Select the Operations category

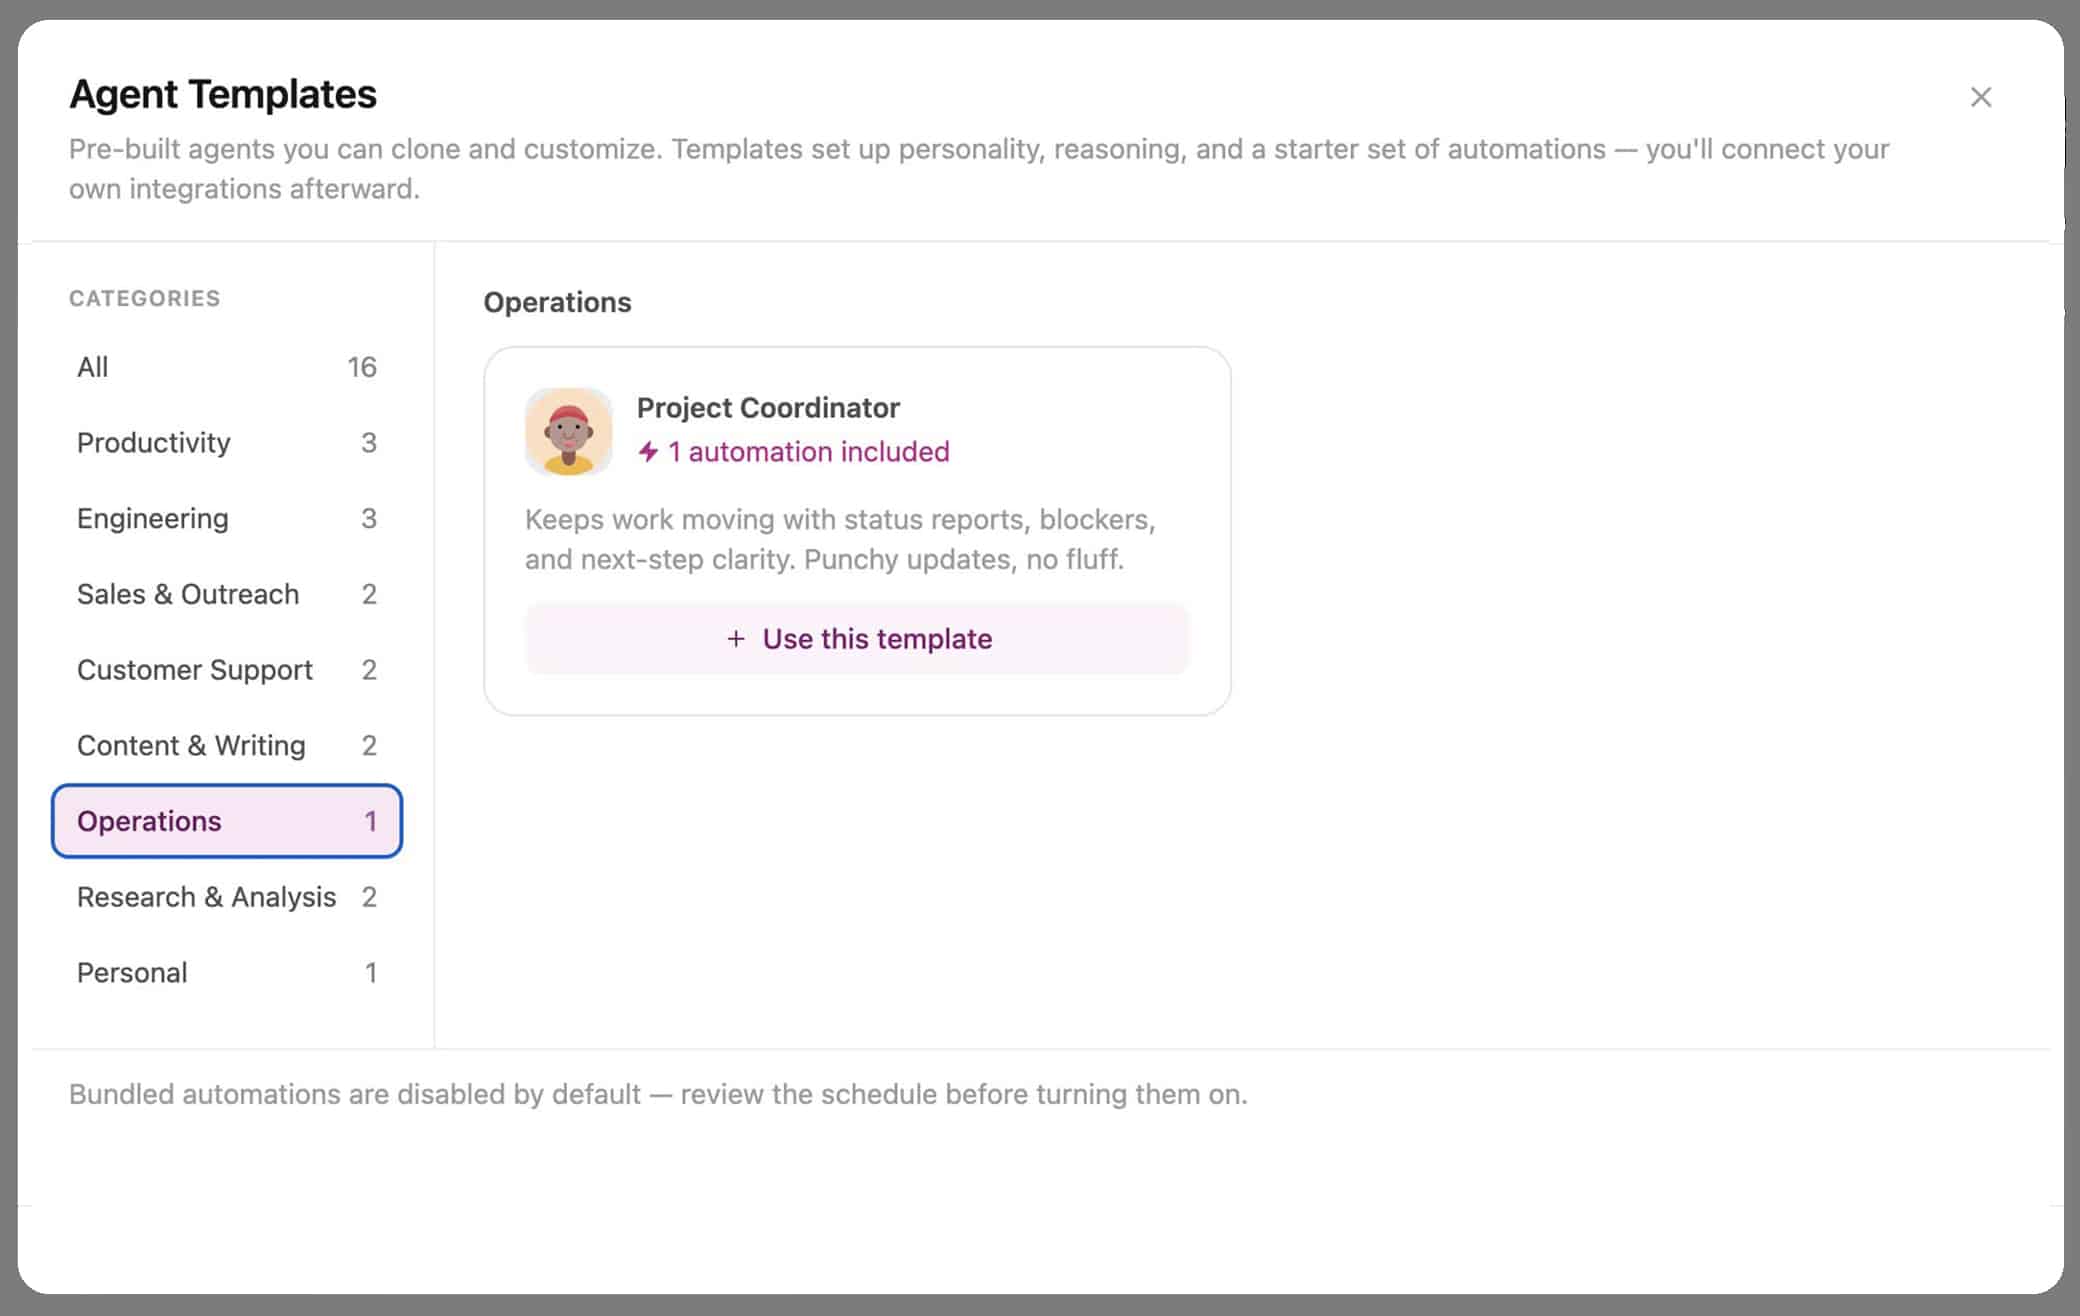coord(227,821)
